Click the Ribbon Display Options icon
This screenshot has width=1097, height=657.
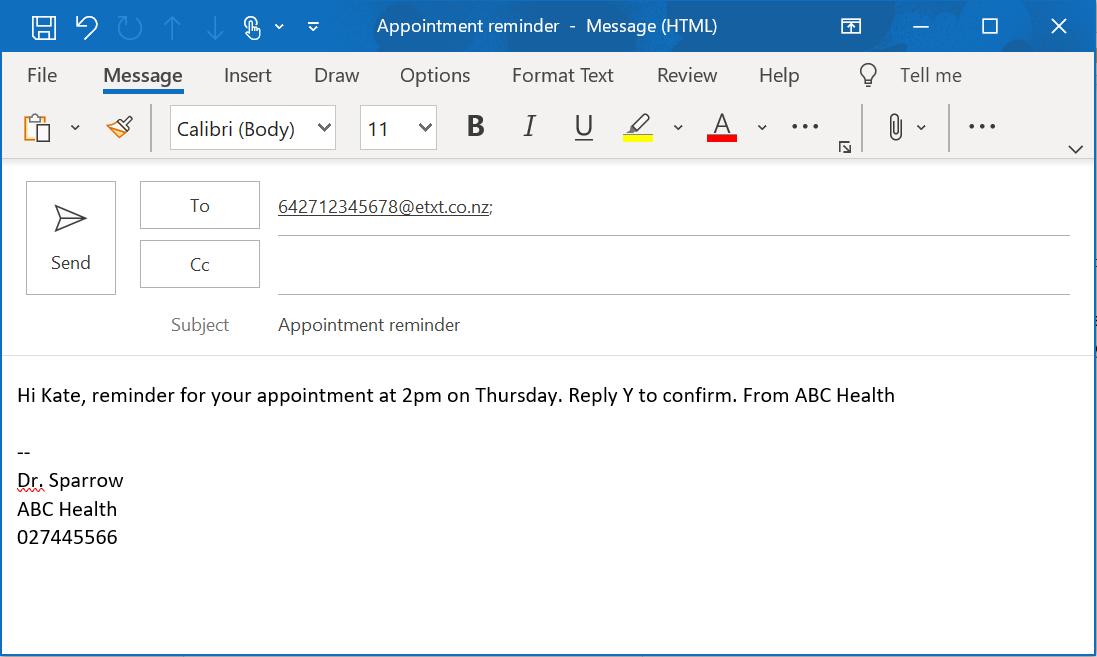point(850,27)
